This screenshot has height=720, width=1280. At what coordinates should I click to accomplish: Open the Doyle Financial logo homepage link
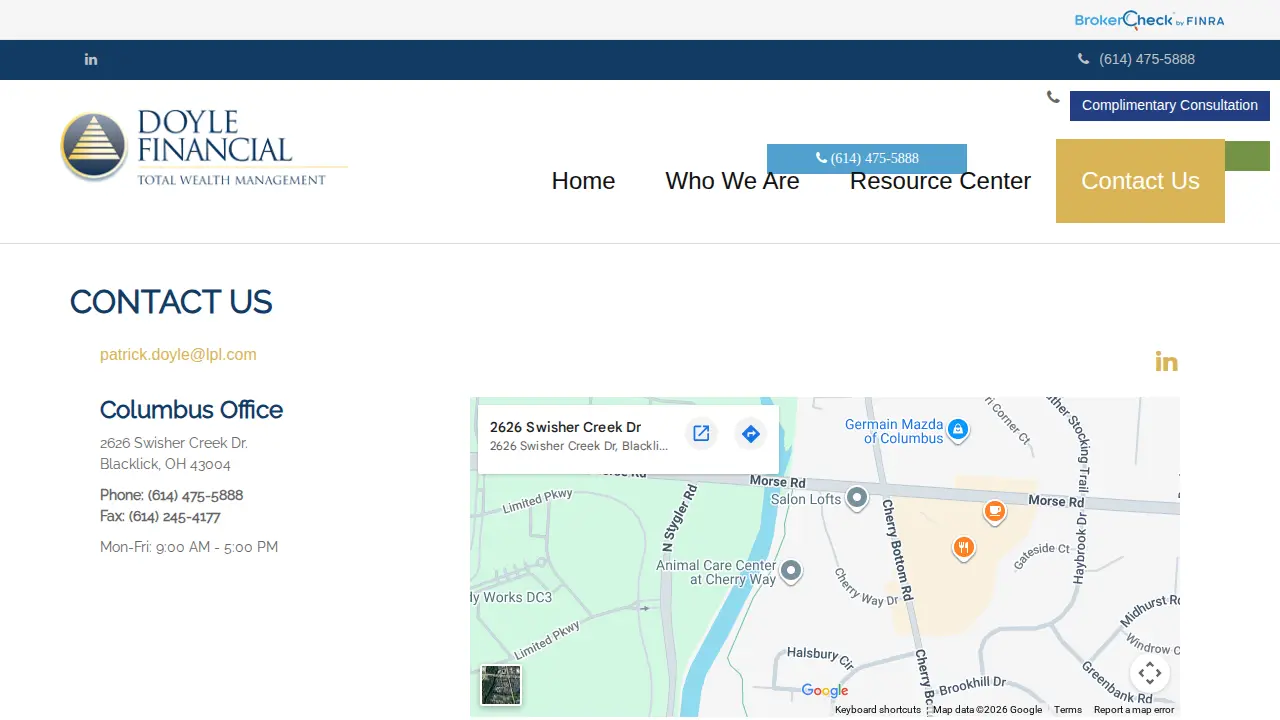[x=204, y=147]
